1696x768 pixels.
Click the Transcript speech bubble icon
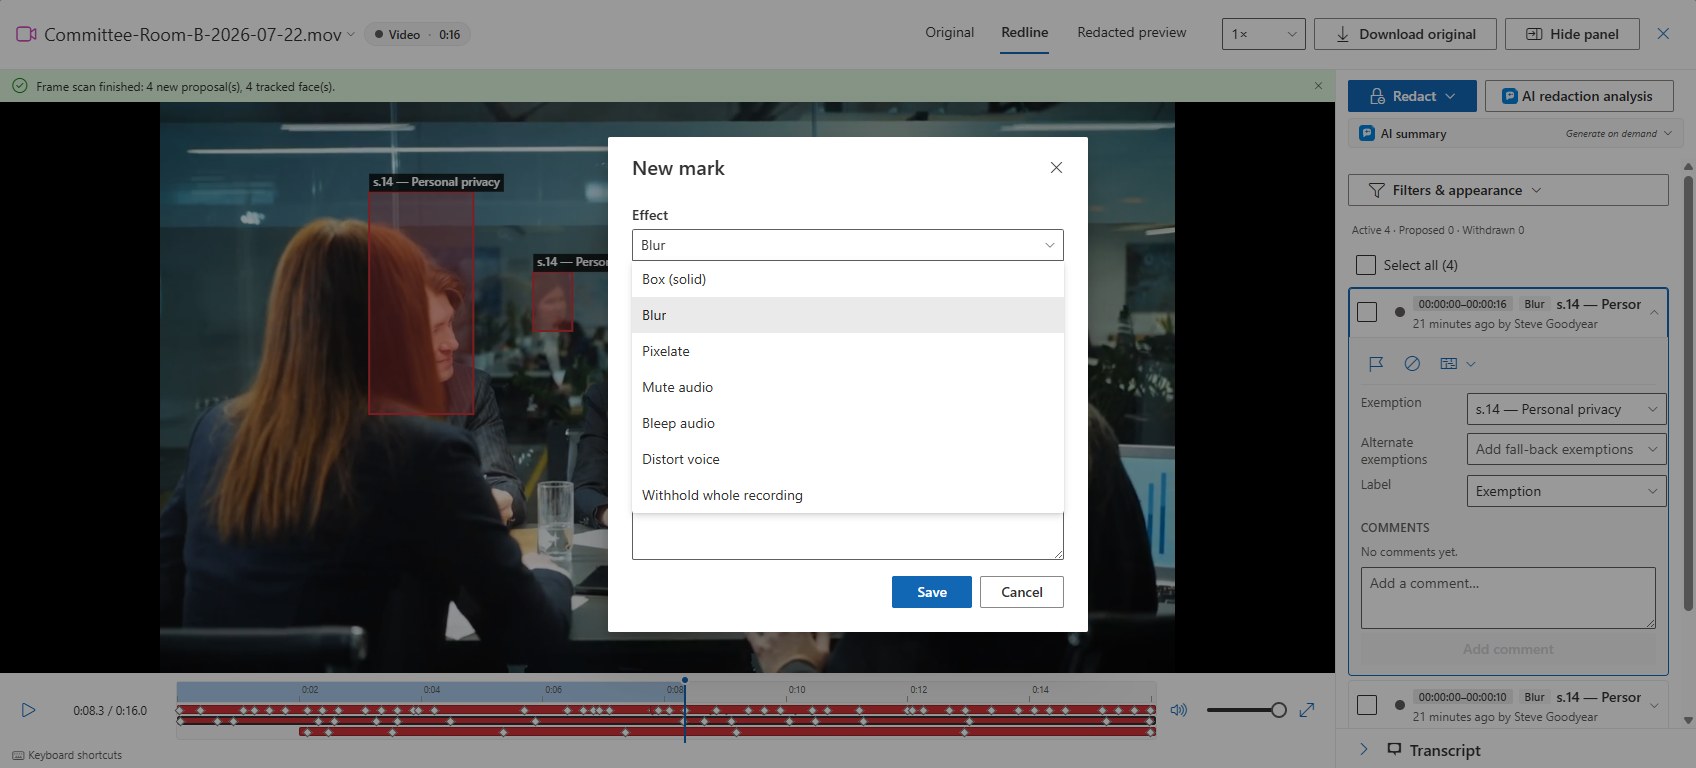click(1394, 749)
